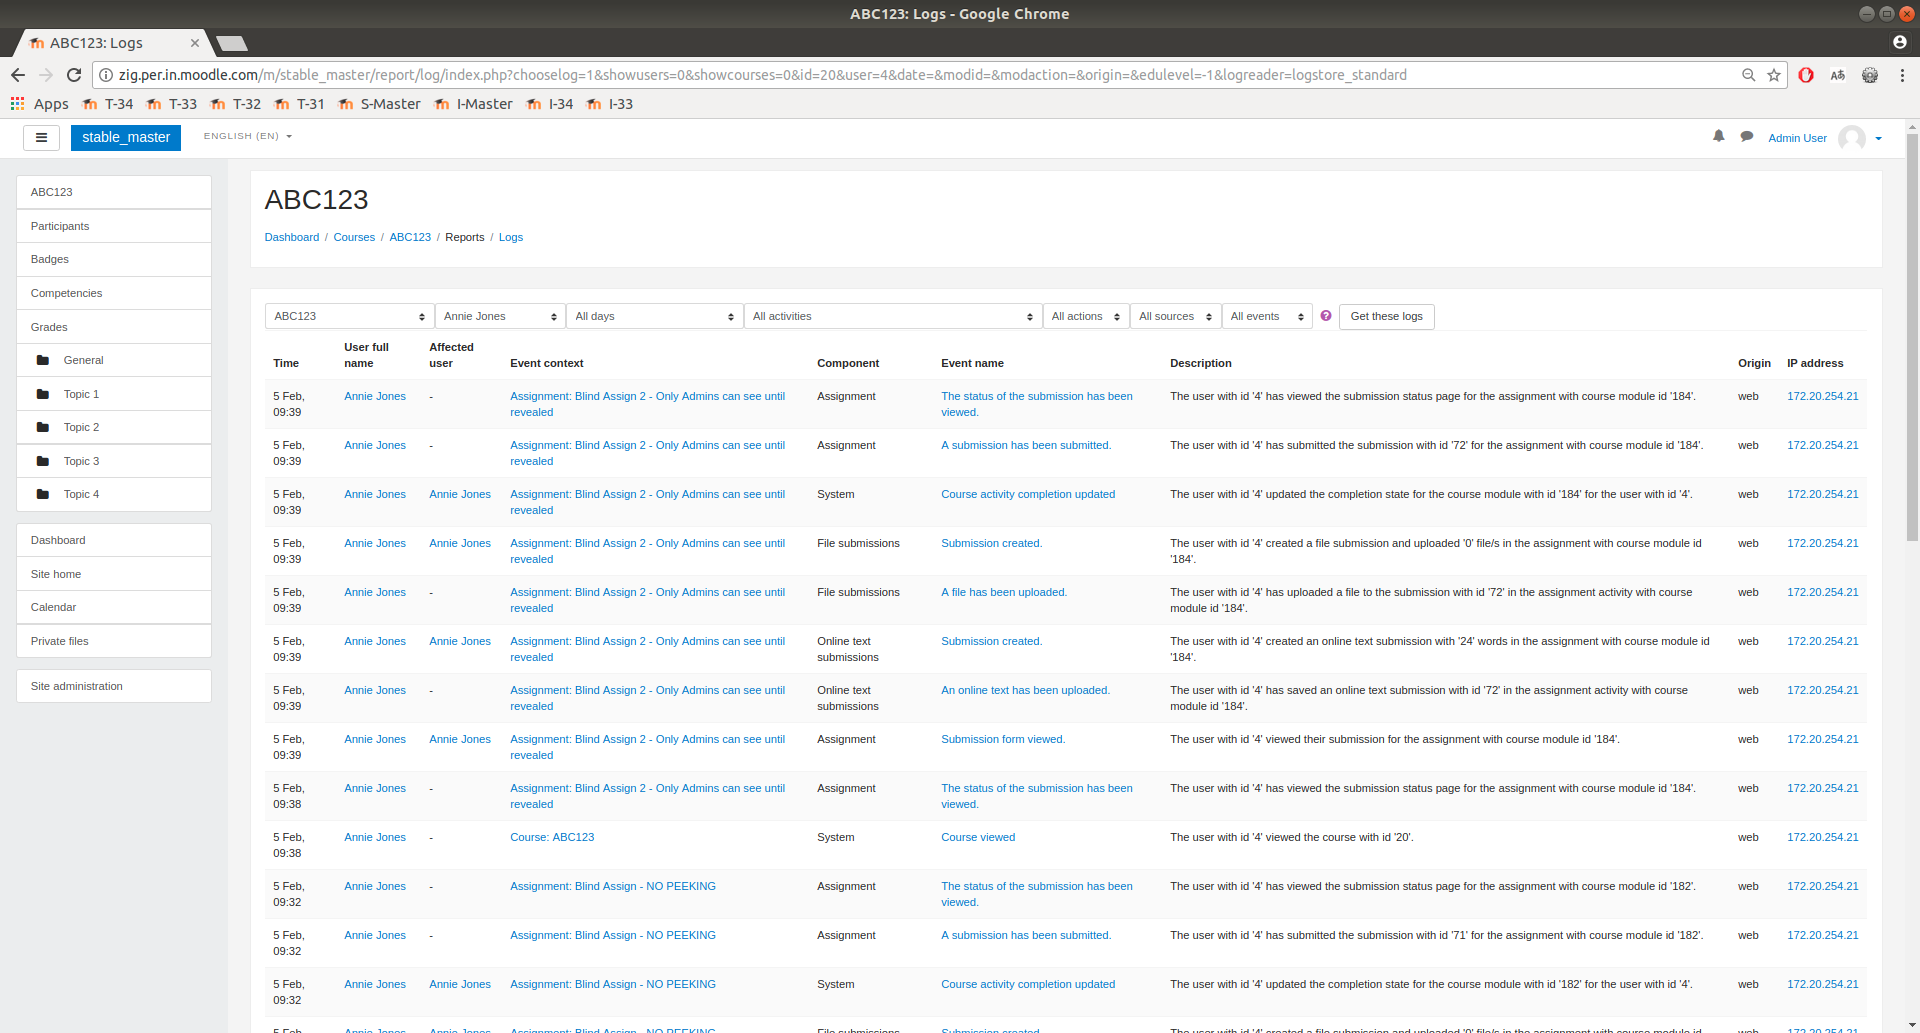Open the Course viewed event link
This screenshot has height=1033, width=1920.
click(x=978, y=837)
